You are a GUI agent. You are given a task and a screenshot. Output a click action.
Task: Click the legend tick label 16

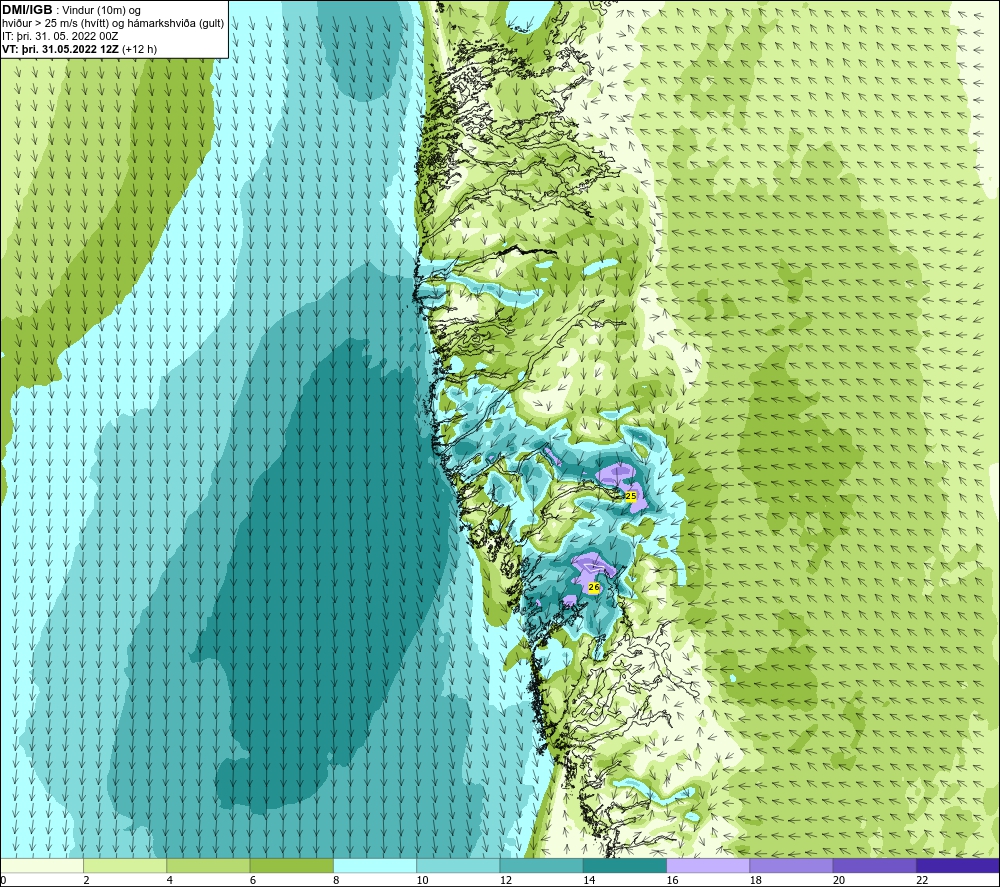672,880
